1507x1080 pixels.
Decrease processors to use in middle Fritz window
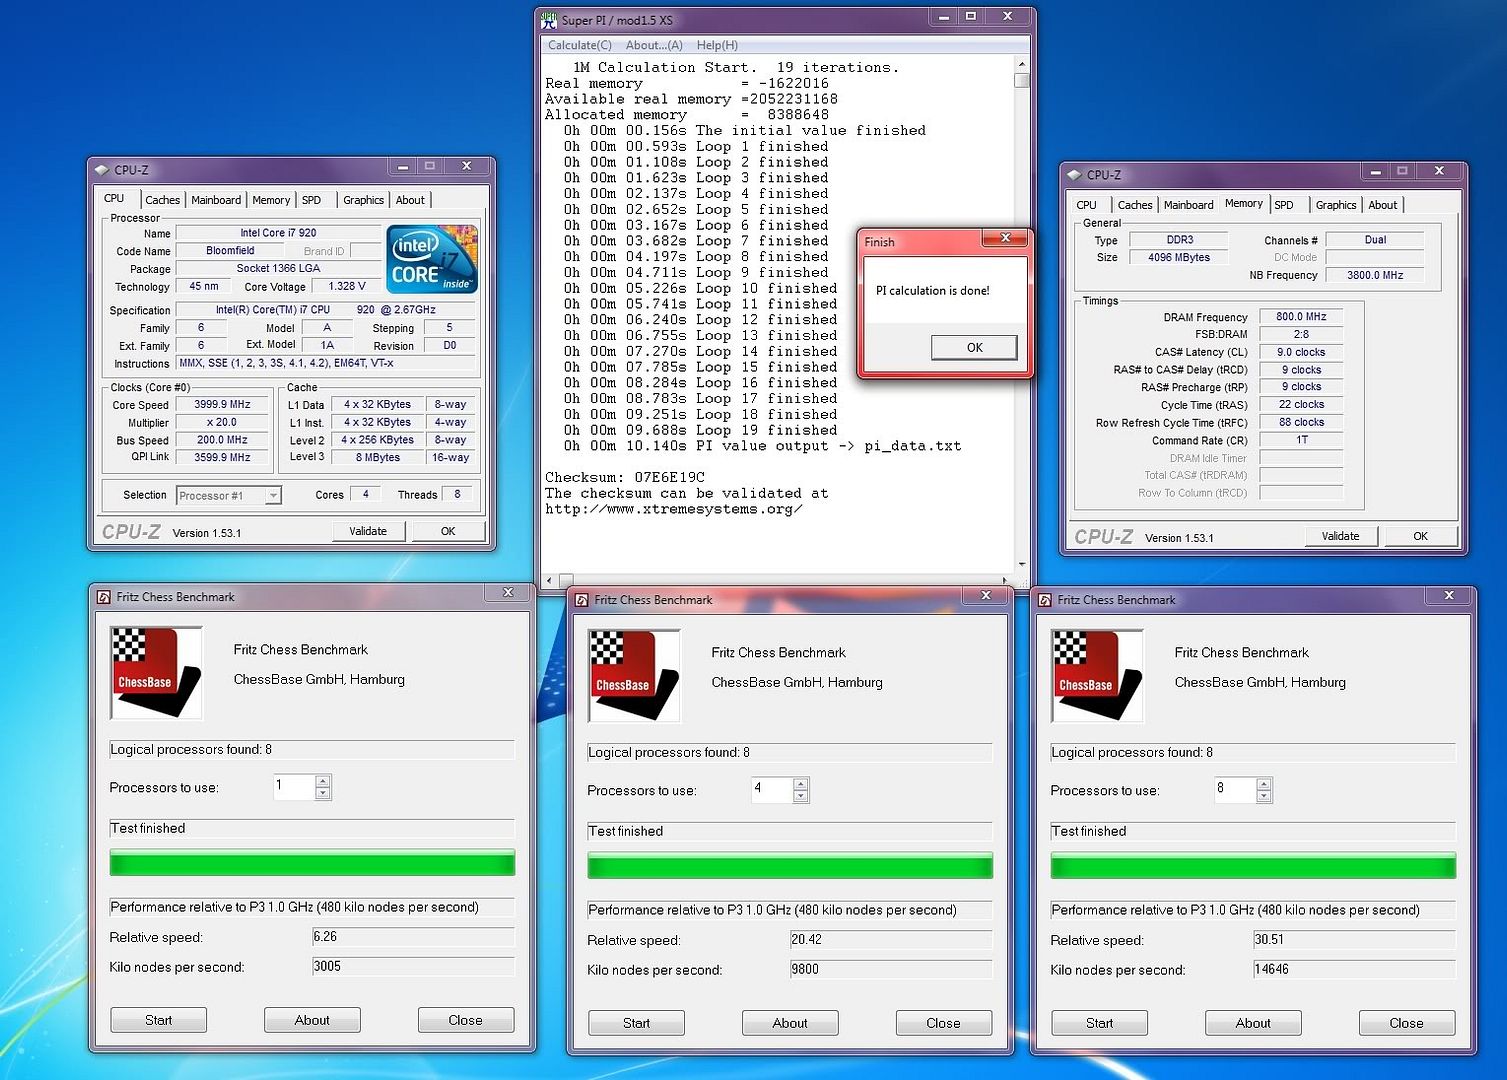point(800,797)
